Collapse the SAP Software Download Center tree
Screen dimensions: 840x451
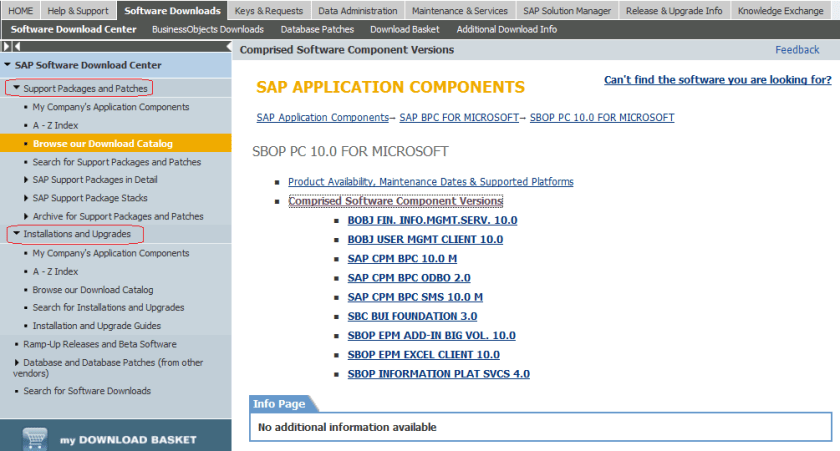[8, 65]
